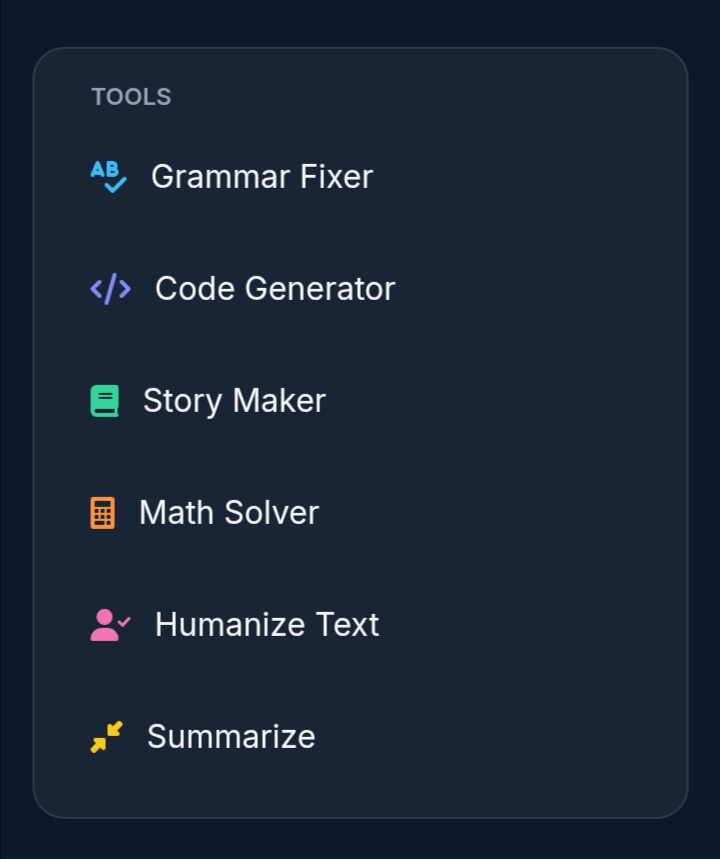Click the word "Code" in the second tool
The image size is (720, 859).
194,288
